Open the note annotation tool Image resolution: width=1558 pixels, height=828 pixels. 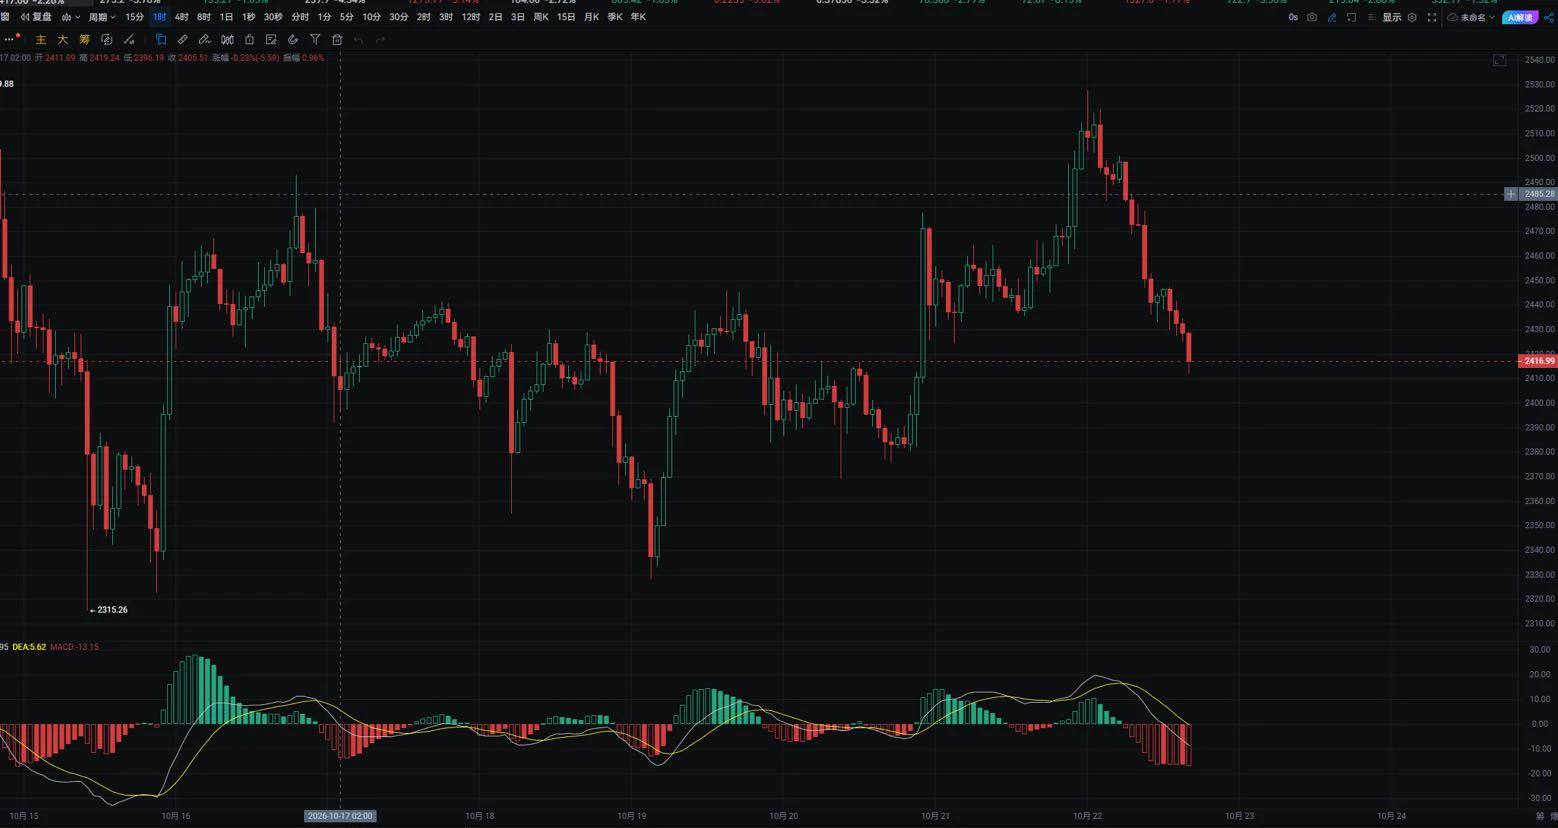pos(271,40)
